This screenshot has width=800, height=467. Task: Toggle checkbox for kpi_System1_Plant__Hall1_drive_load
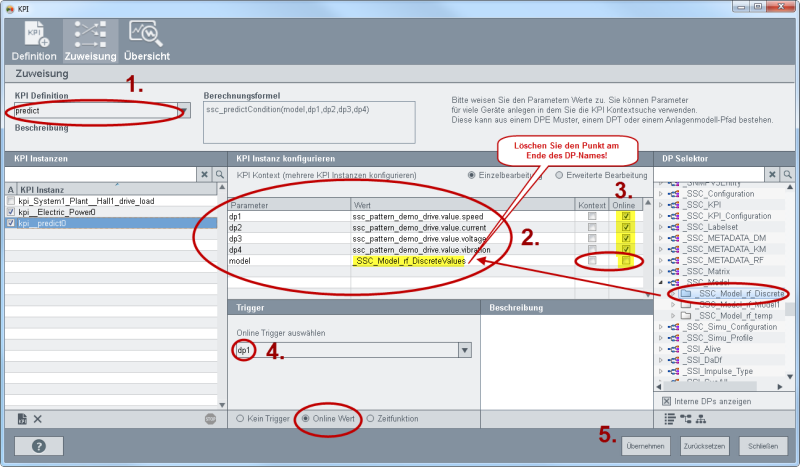click(x=11, y=201)
